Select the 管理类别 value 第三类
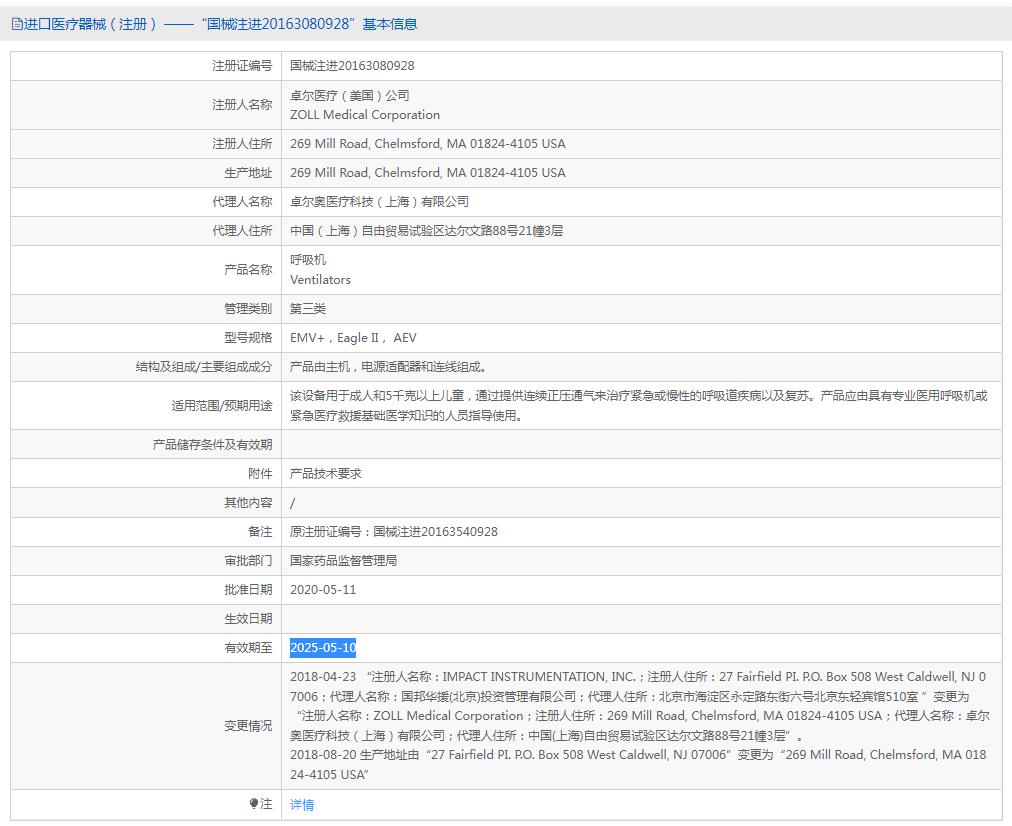Viewport: 1012px width, 826px height. (x=305, y=308)
